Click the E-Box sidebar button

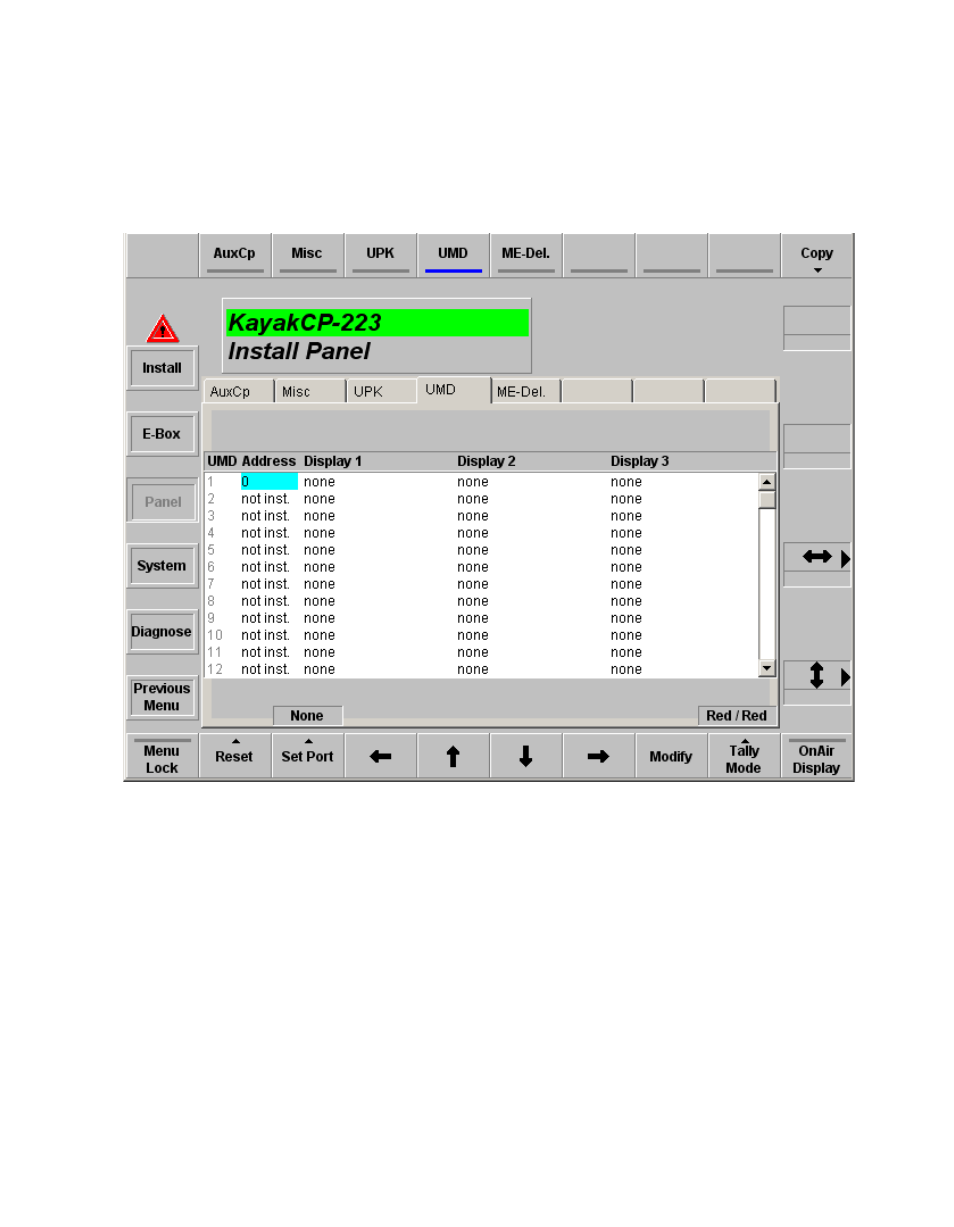coord(162,434)
